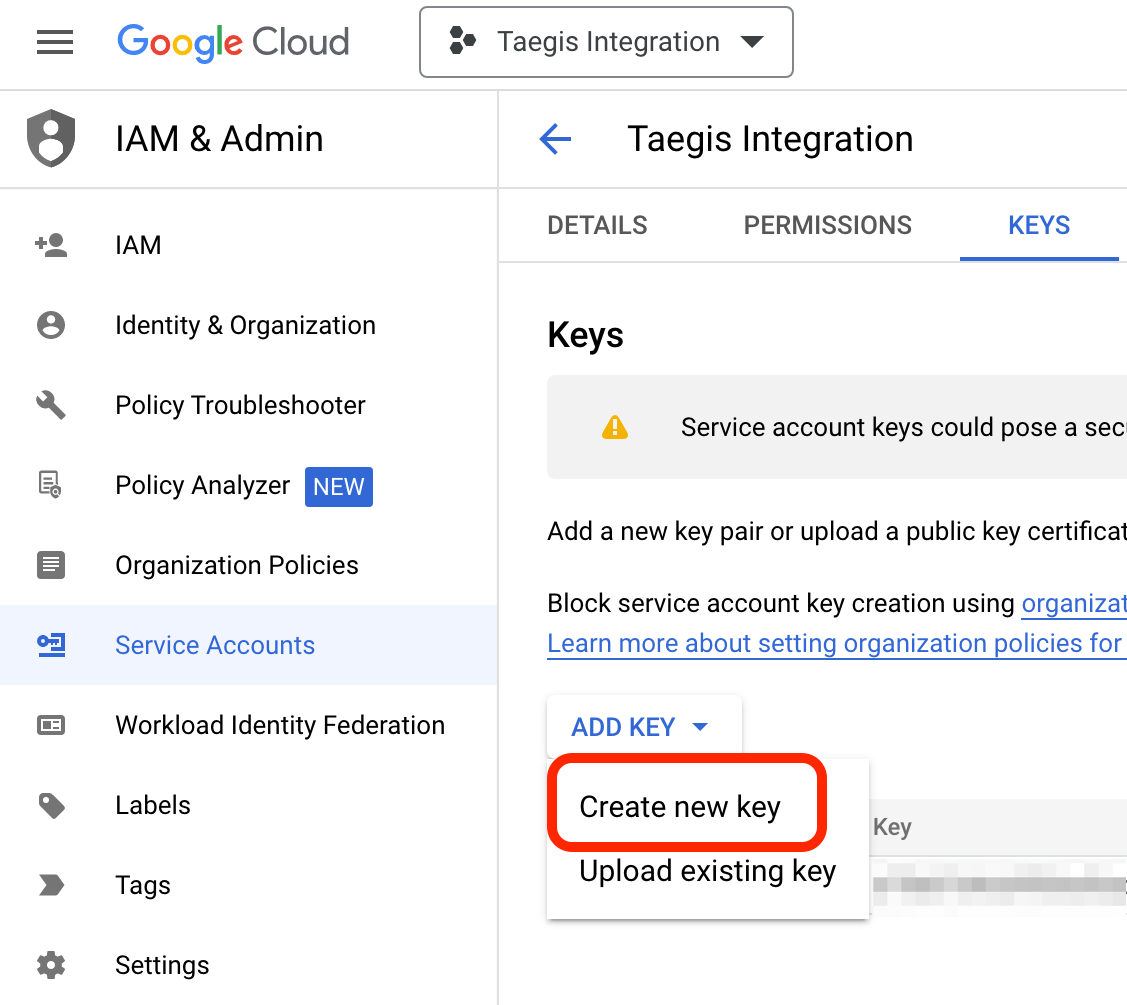Click the Key column header
Image resolution: width=1127 pixels, height=1005 pixels.
click(892, 827)
